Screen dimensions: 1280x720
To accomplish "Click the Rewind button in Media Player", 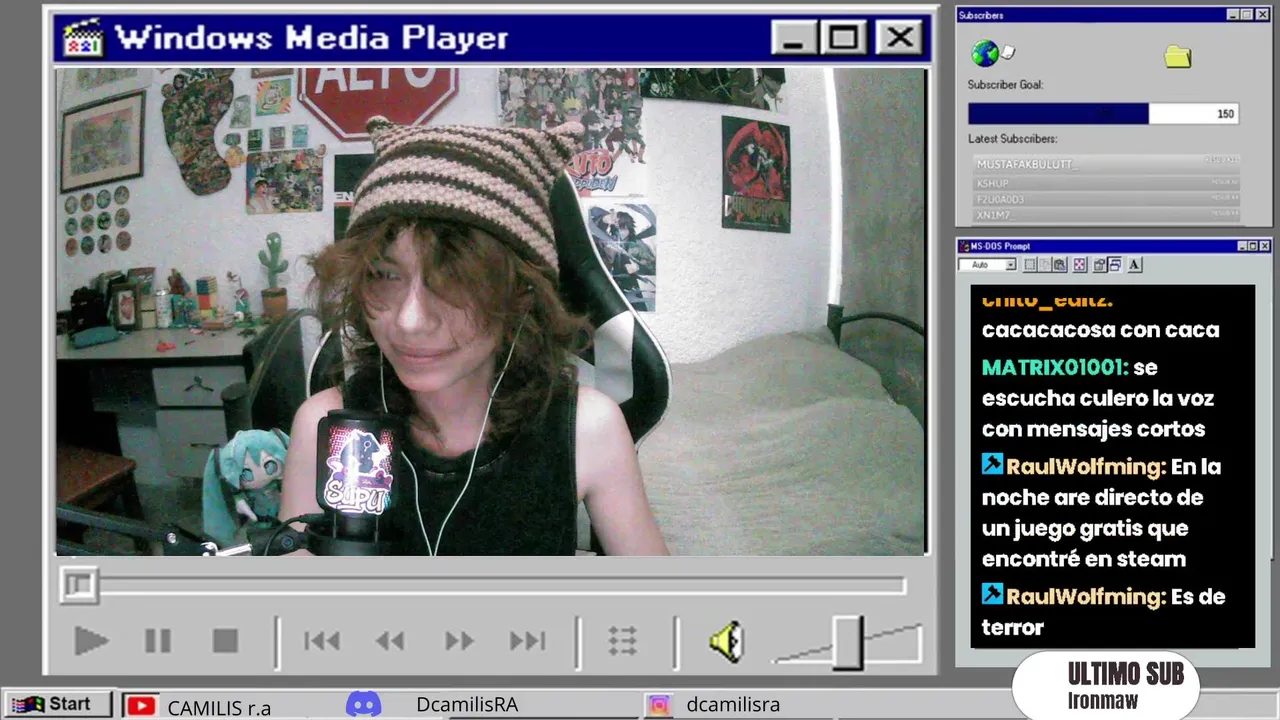I will (x=390, y=641).
